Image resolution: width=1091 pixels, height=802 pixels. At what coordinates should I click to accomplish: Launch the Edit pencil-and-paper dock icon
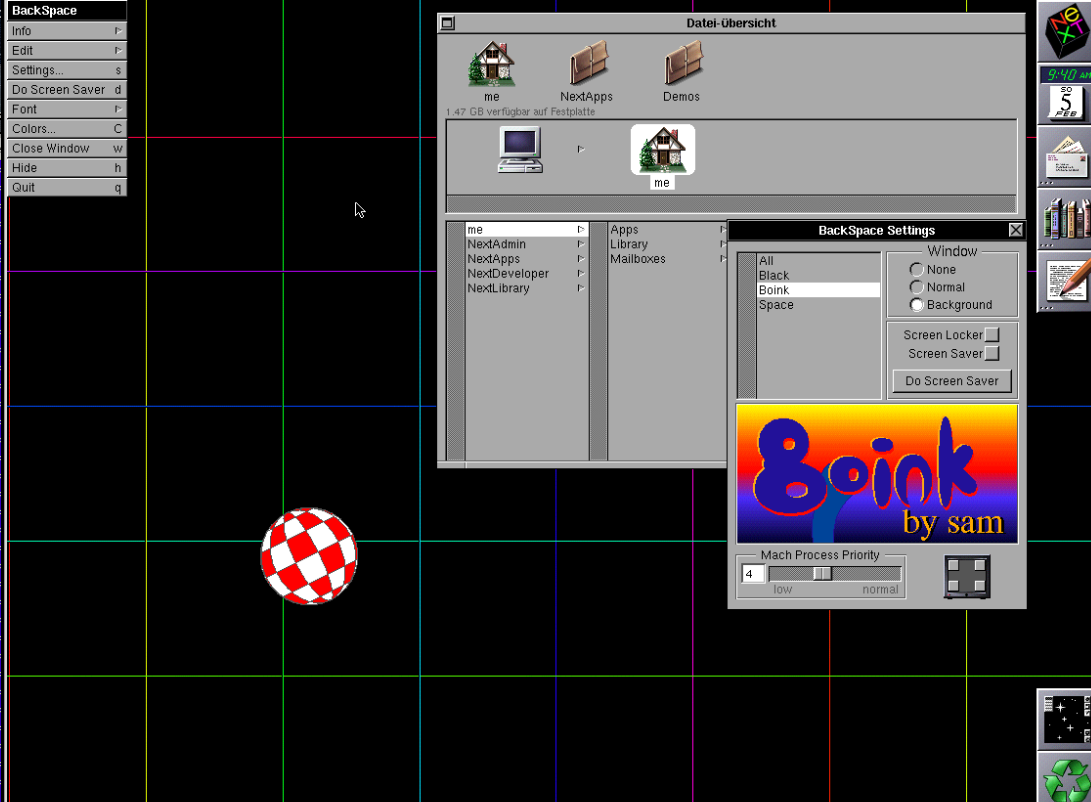pyautogui.click(x=1066, y=280)
